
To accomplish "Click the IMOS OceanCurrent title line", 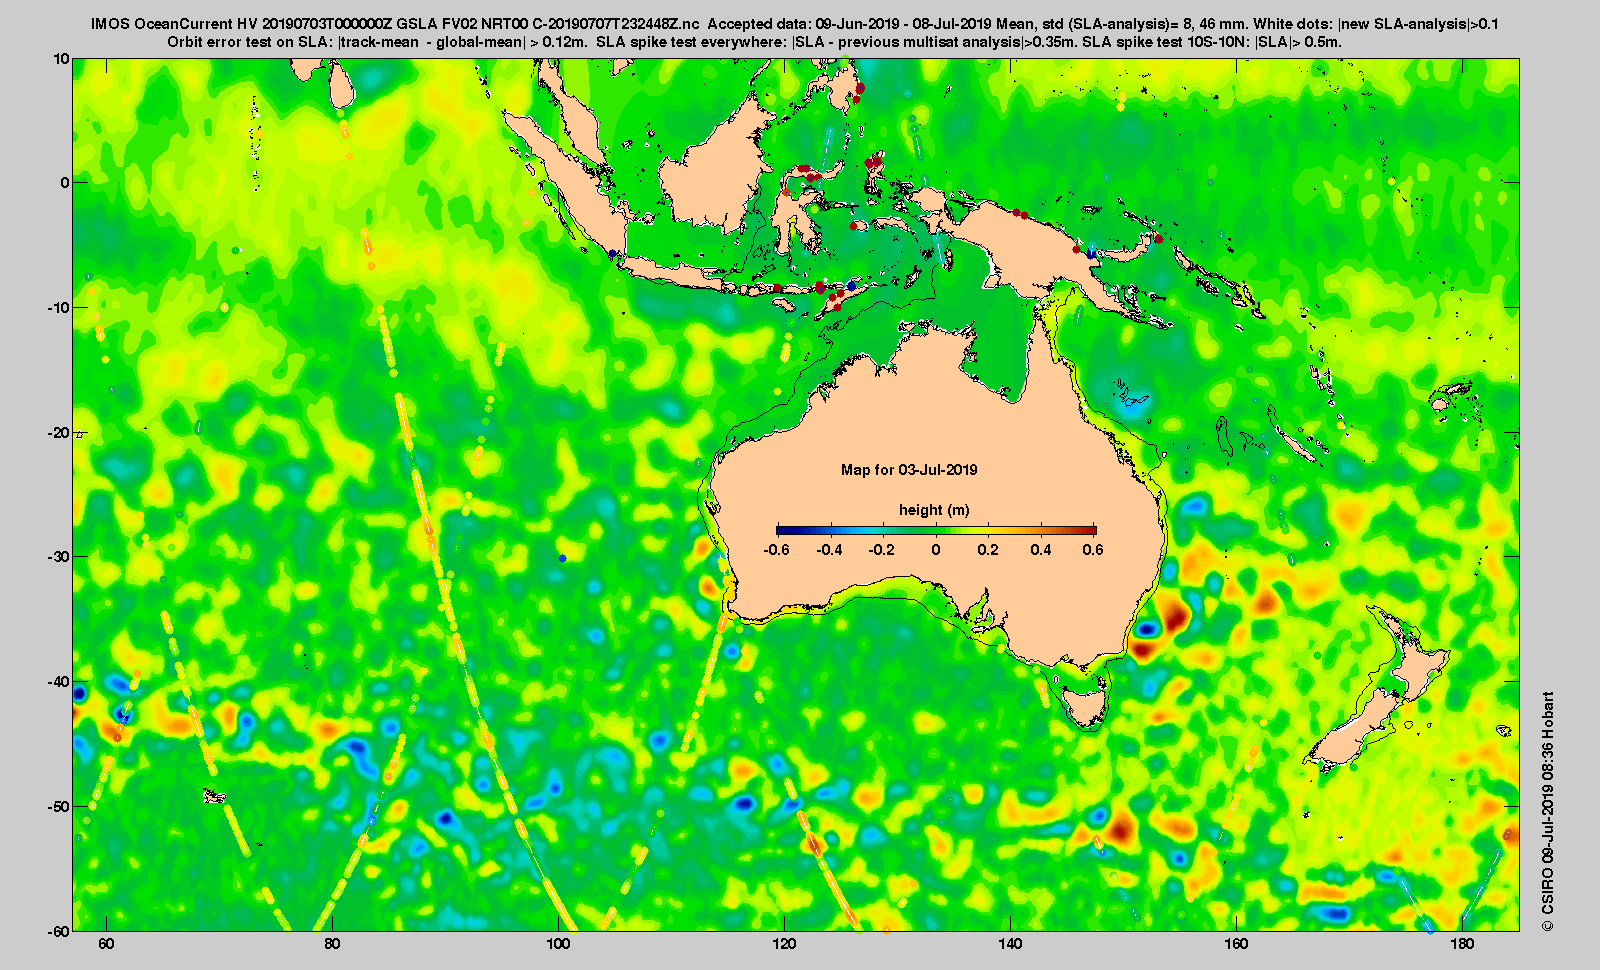I will [795, 24].
